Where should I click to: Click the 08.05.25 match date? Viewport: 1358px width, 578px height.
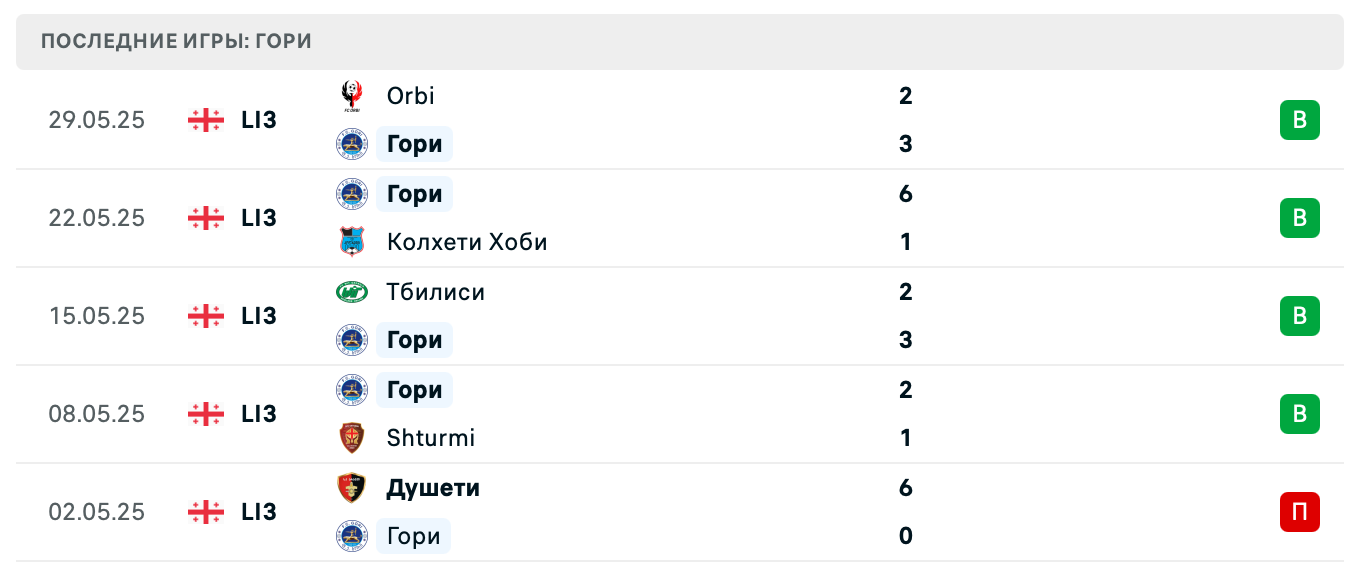96,414
